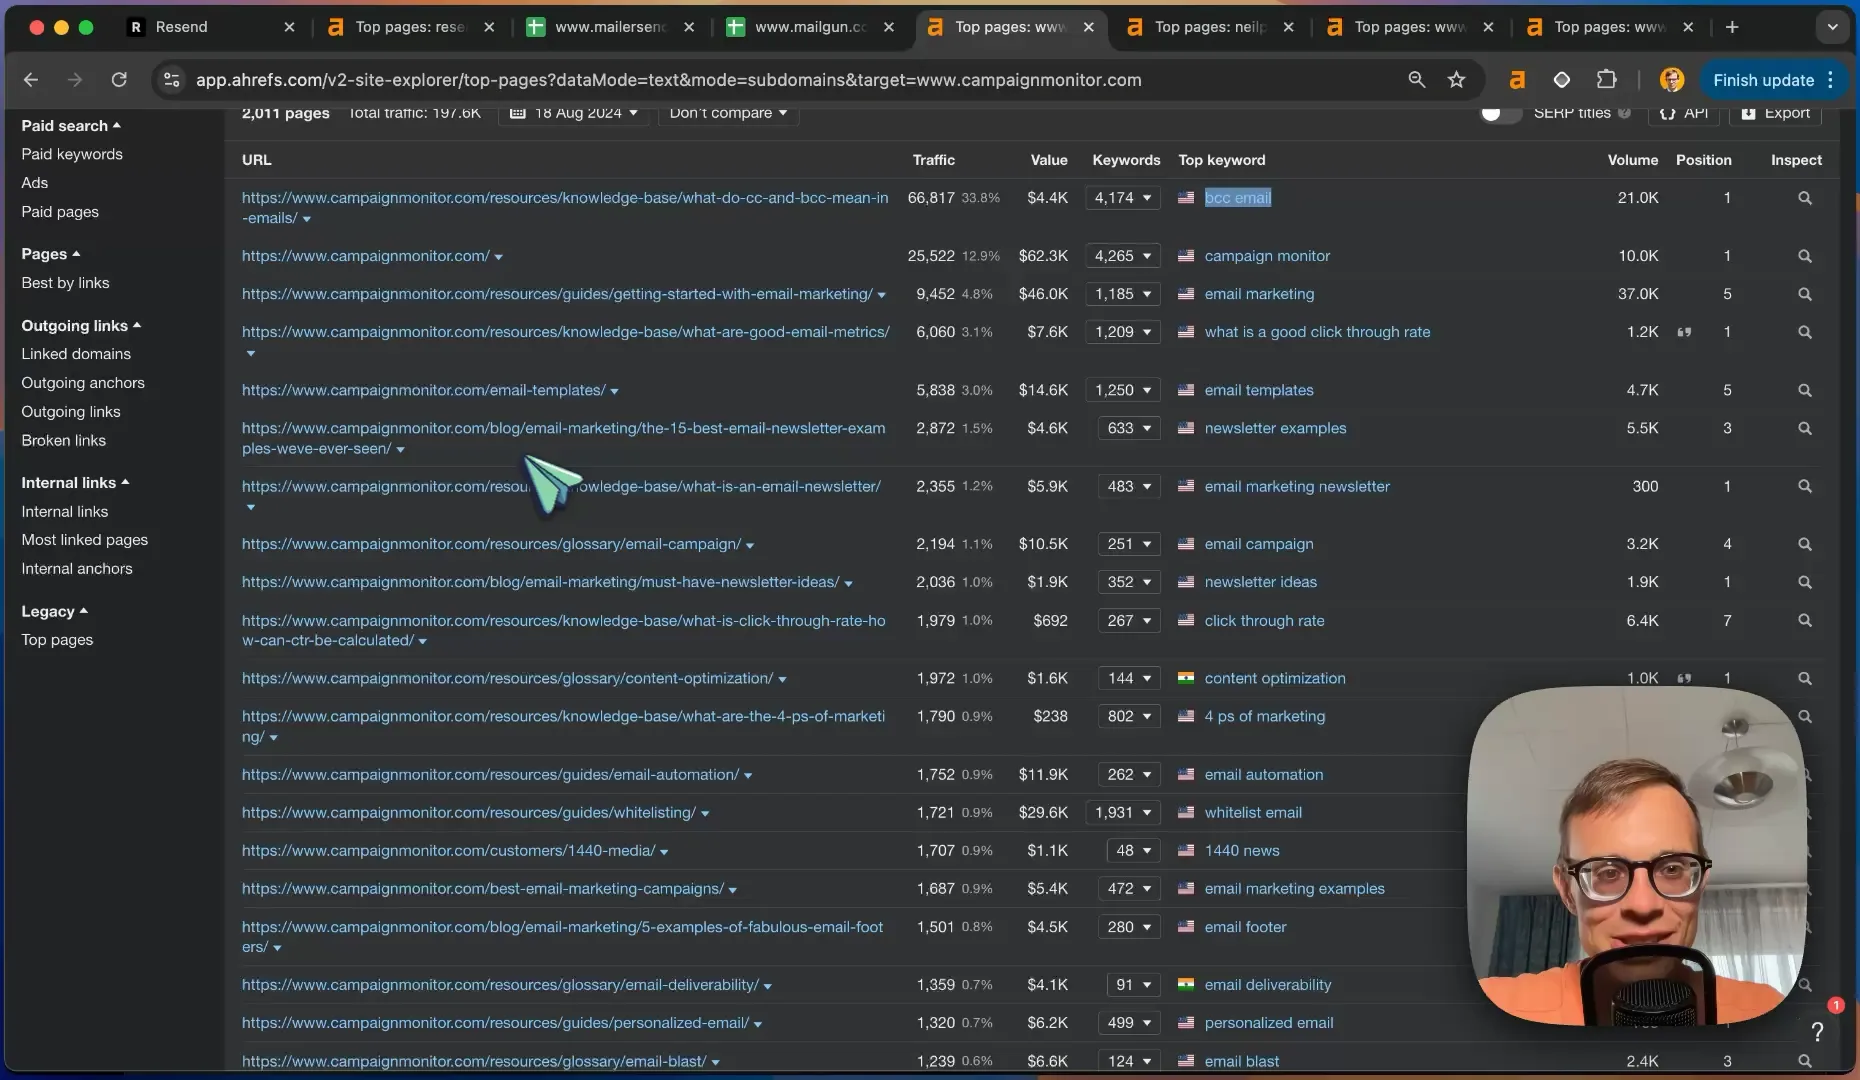Open the email-templates URL link
Screen dimensions: 1860x1080
pos(424,390)
